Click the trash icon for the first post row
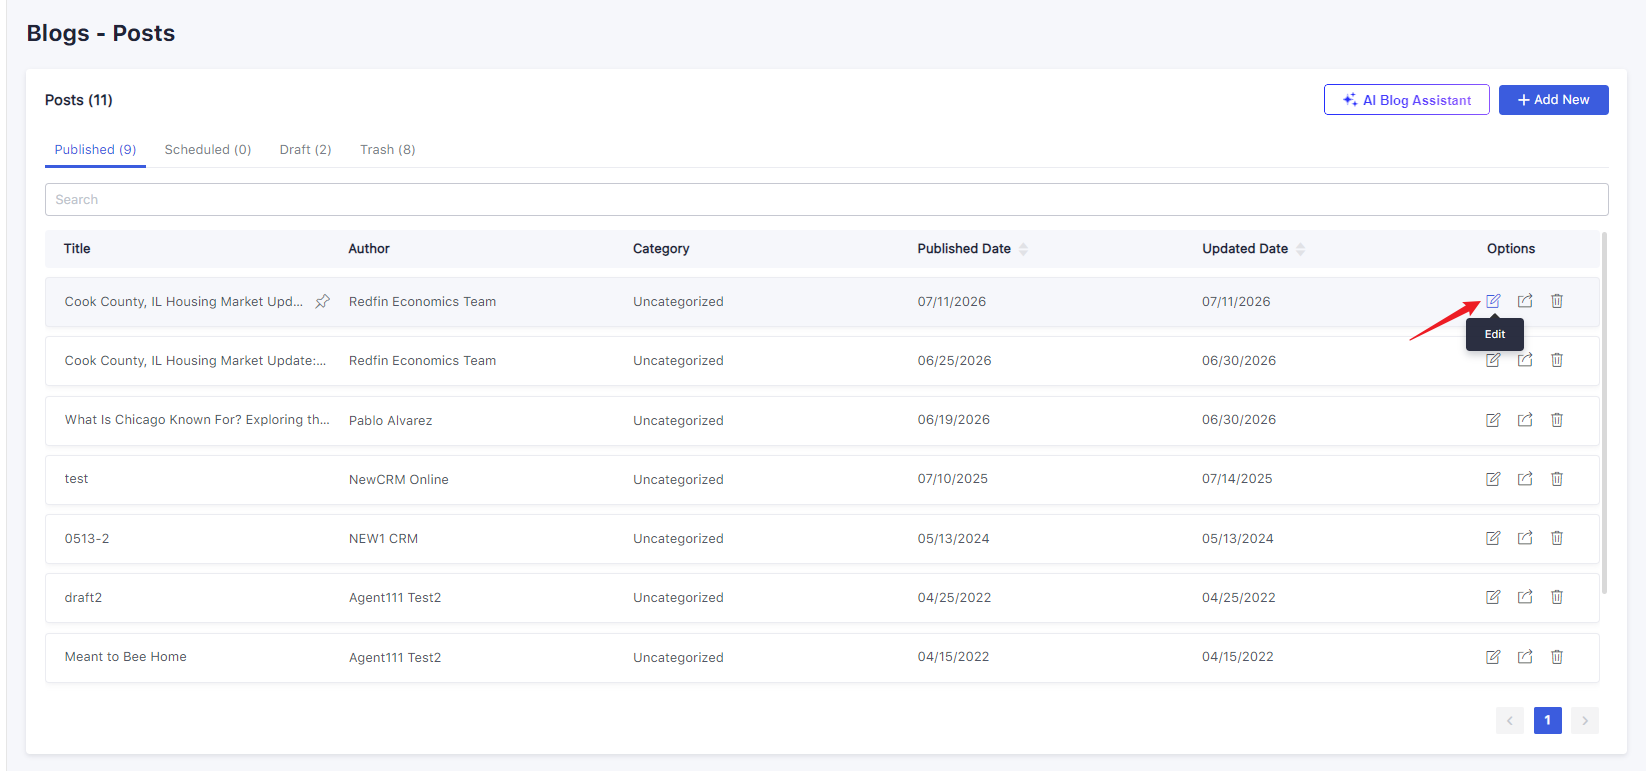The width and height of the screenshot is (1646, 771). pyautogui.click(x=1557, y=301)
